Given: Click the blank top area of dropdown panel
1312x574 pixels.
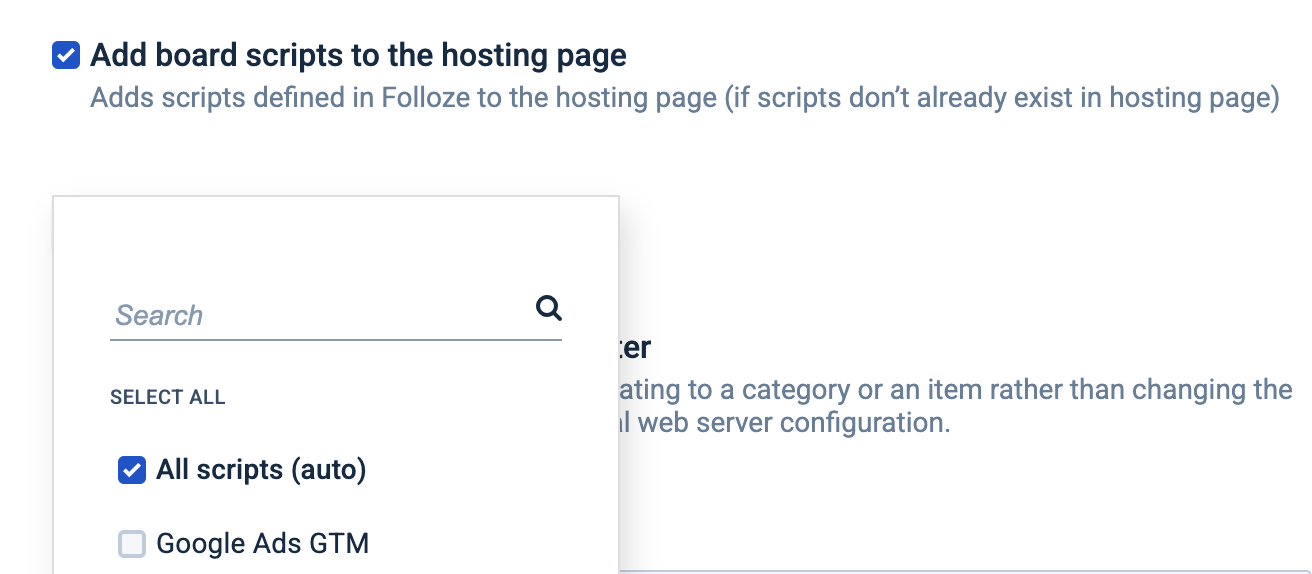Looking at the screenshot, I should point(335,240).
